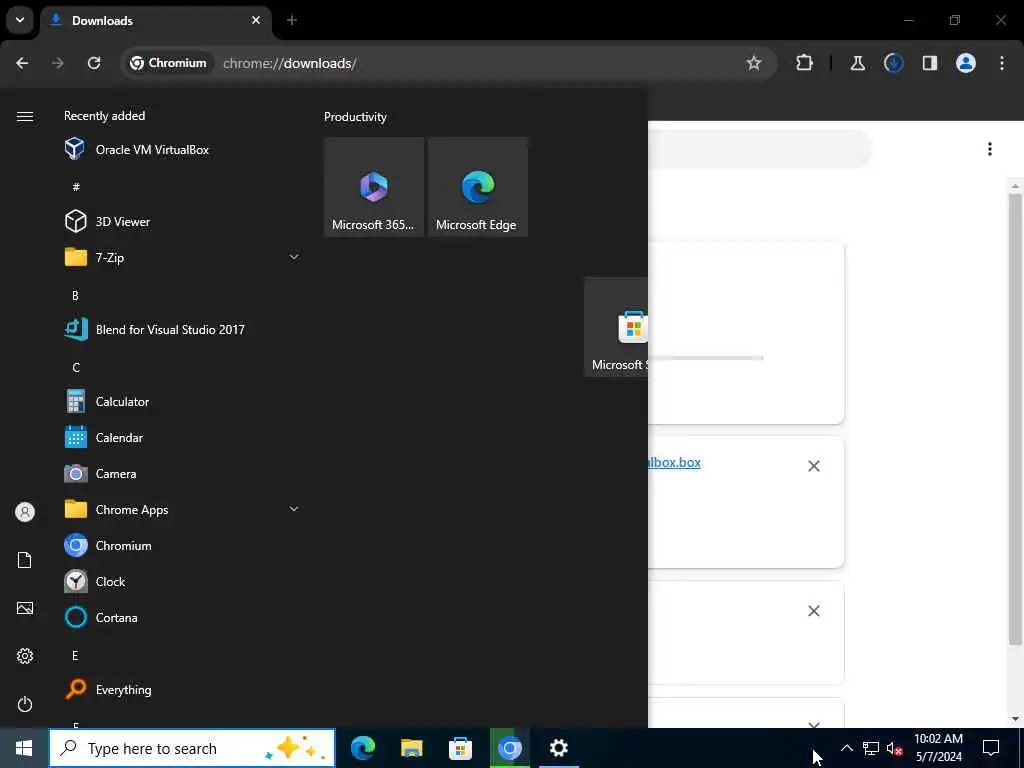The width and height of the screenshot is (1024, 768).
Task: Open the .box downloaded file link
Action: click(675, 462)
